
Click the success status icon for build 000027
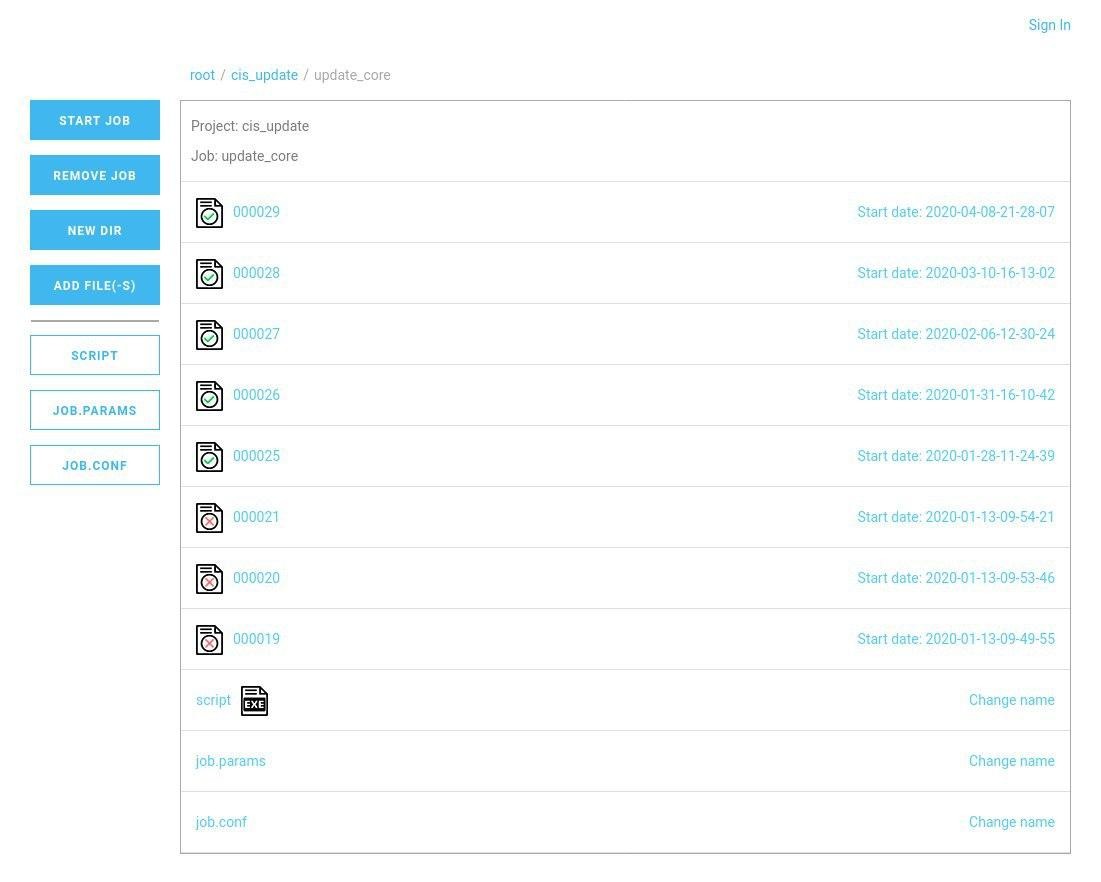[x=209, y=335]
